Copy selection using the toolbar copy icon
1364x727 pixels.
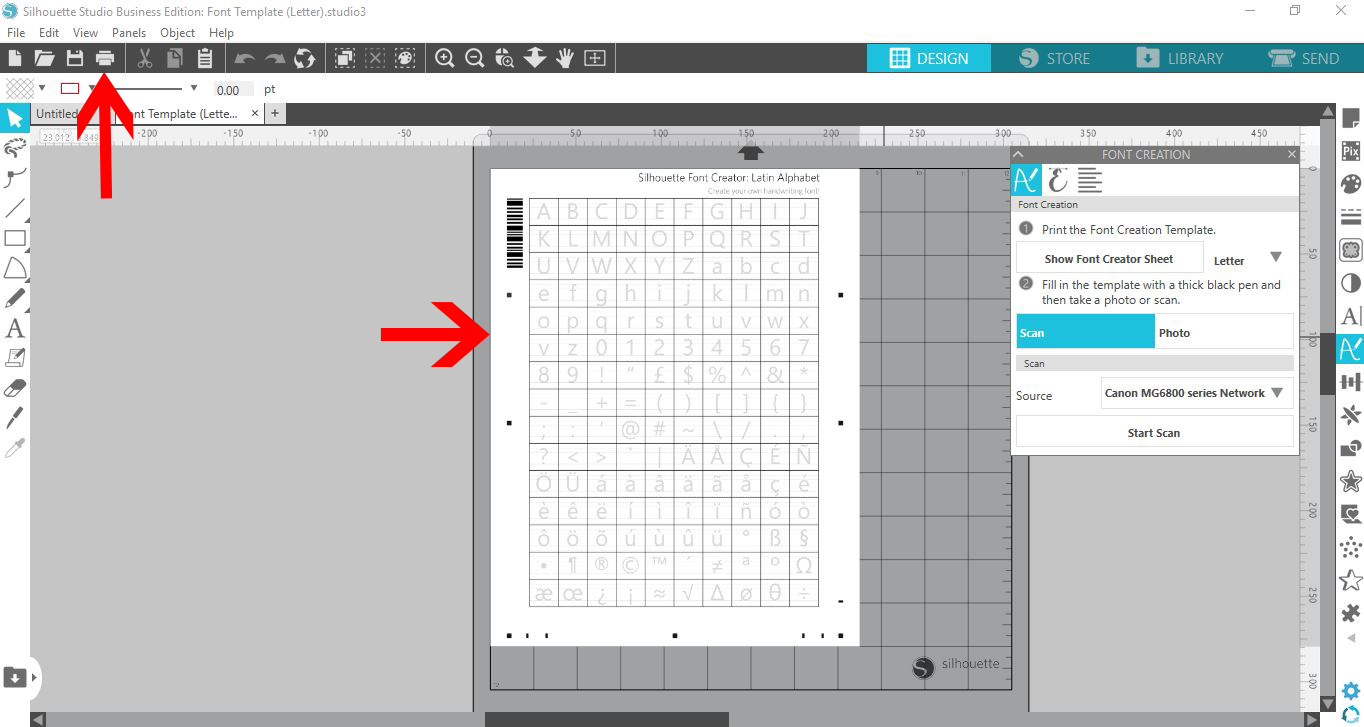point(175,58)
